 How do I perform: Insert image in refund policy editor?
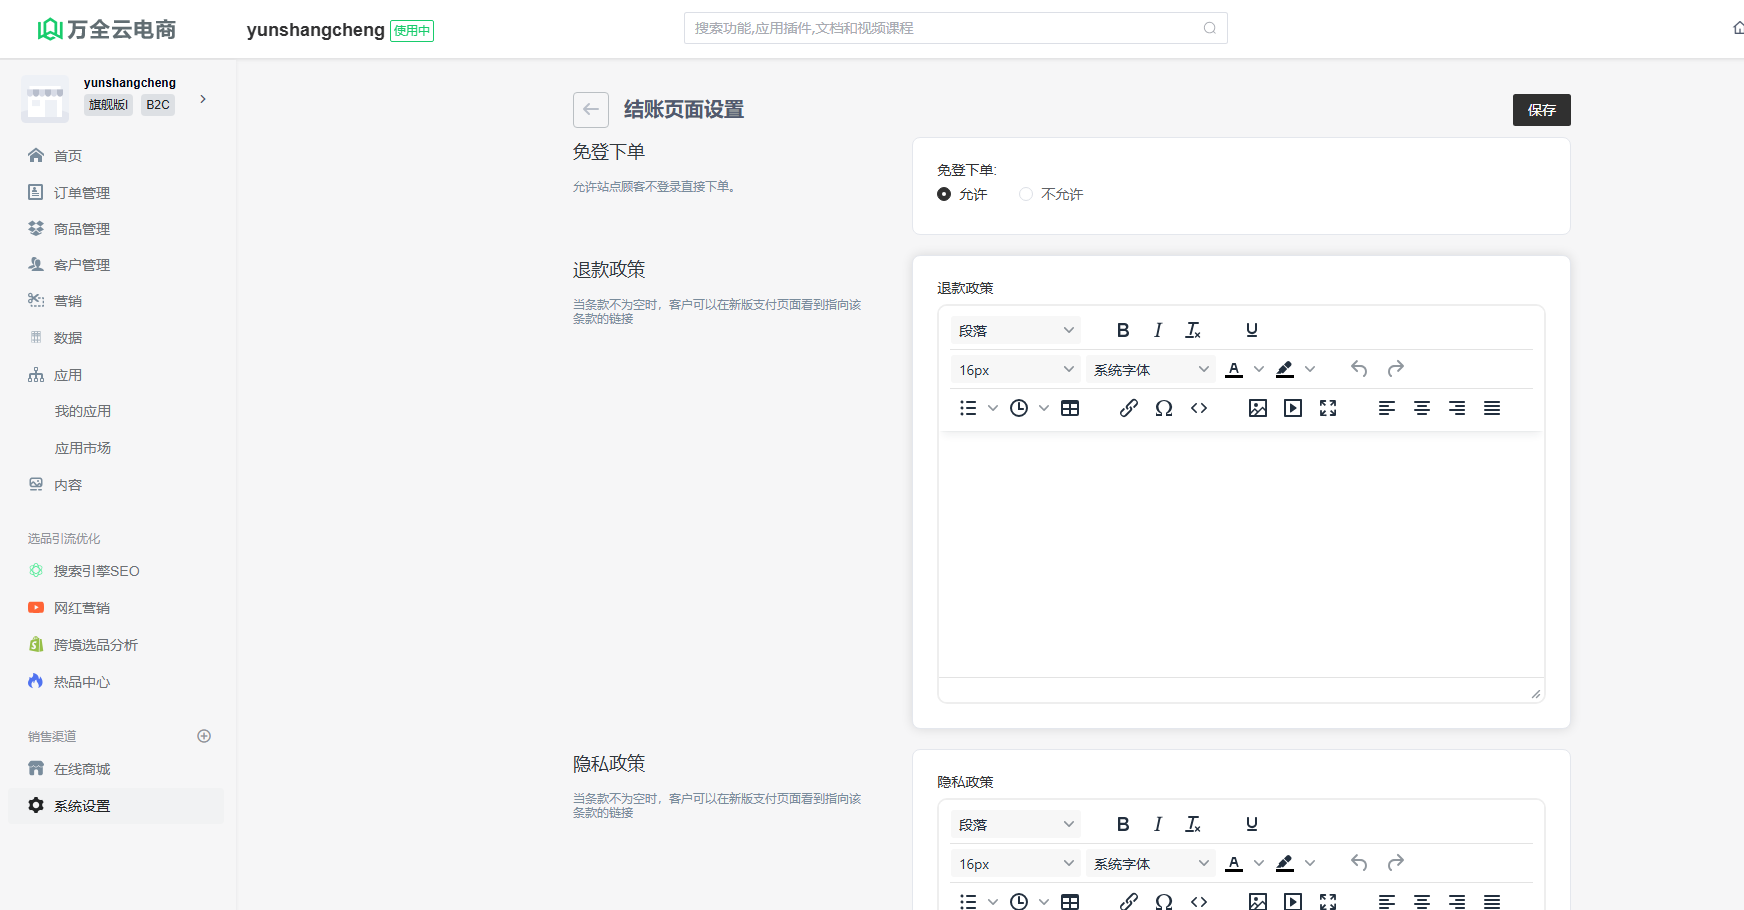tap(1258, 408)
